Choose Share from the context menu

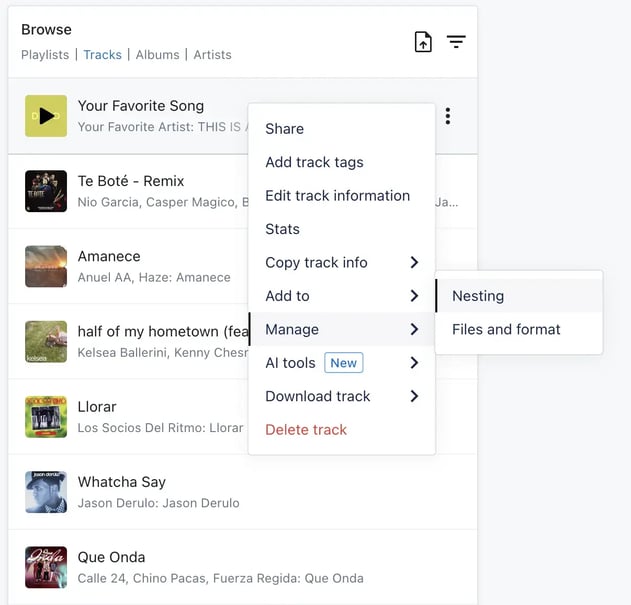click(285, 129)
